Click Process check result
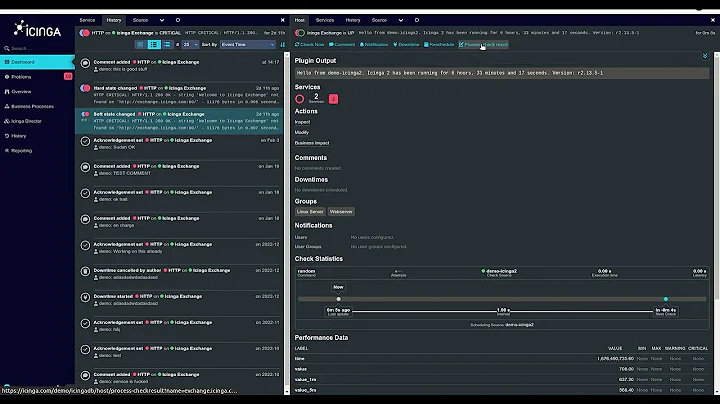720x404 pixels. pyautogui.click(x=484, y=45)
